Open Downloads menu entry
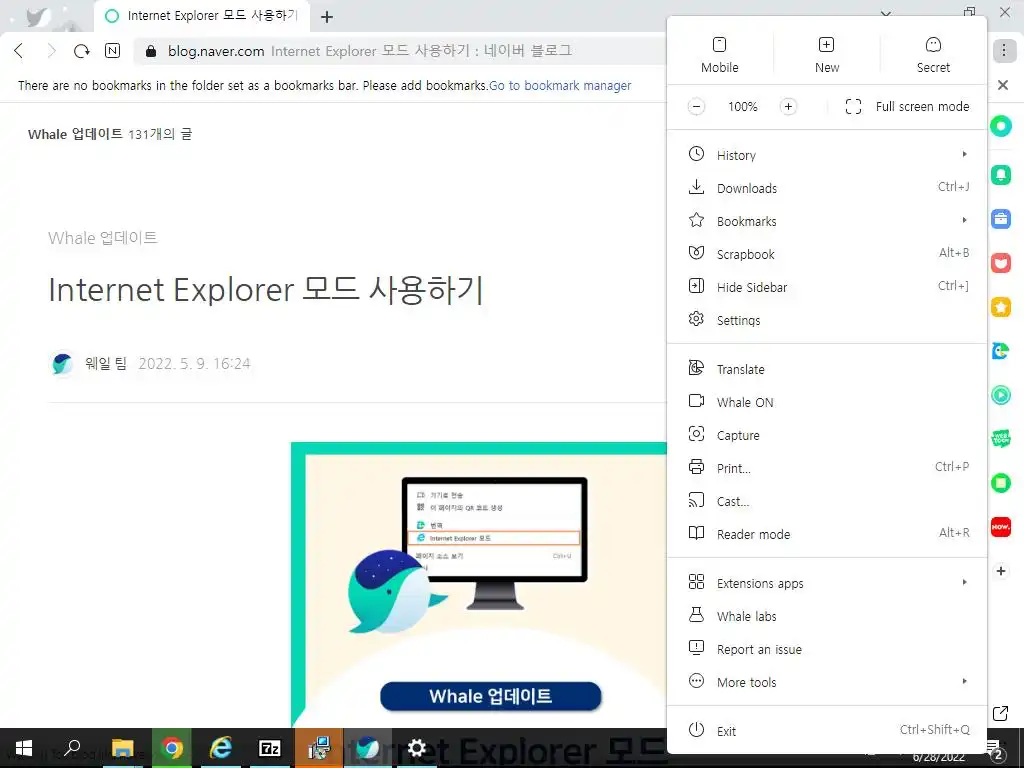 [x=827, y=188]
